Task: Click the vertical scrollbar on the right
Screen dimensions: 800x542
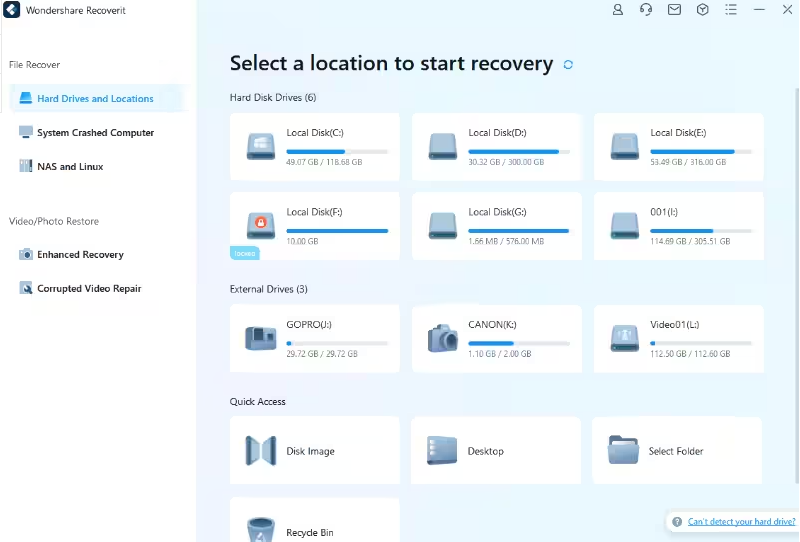Action: click(x=796, y=285)
